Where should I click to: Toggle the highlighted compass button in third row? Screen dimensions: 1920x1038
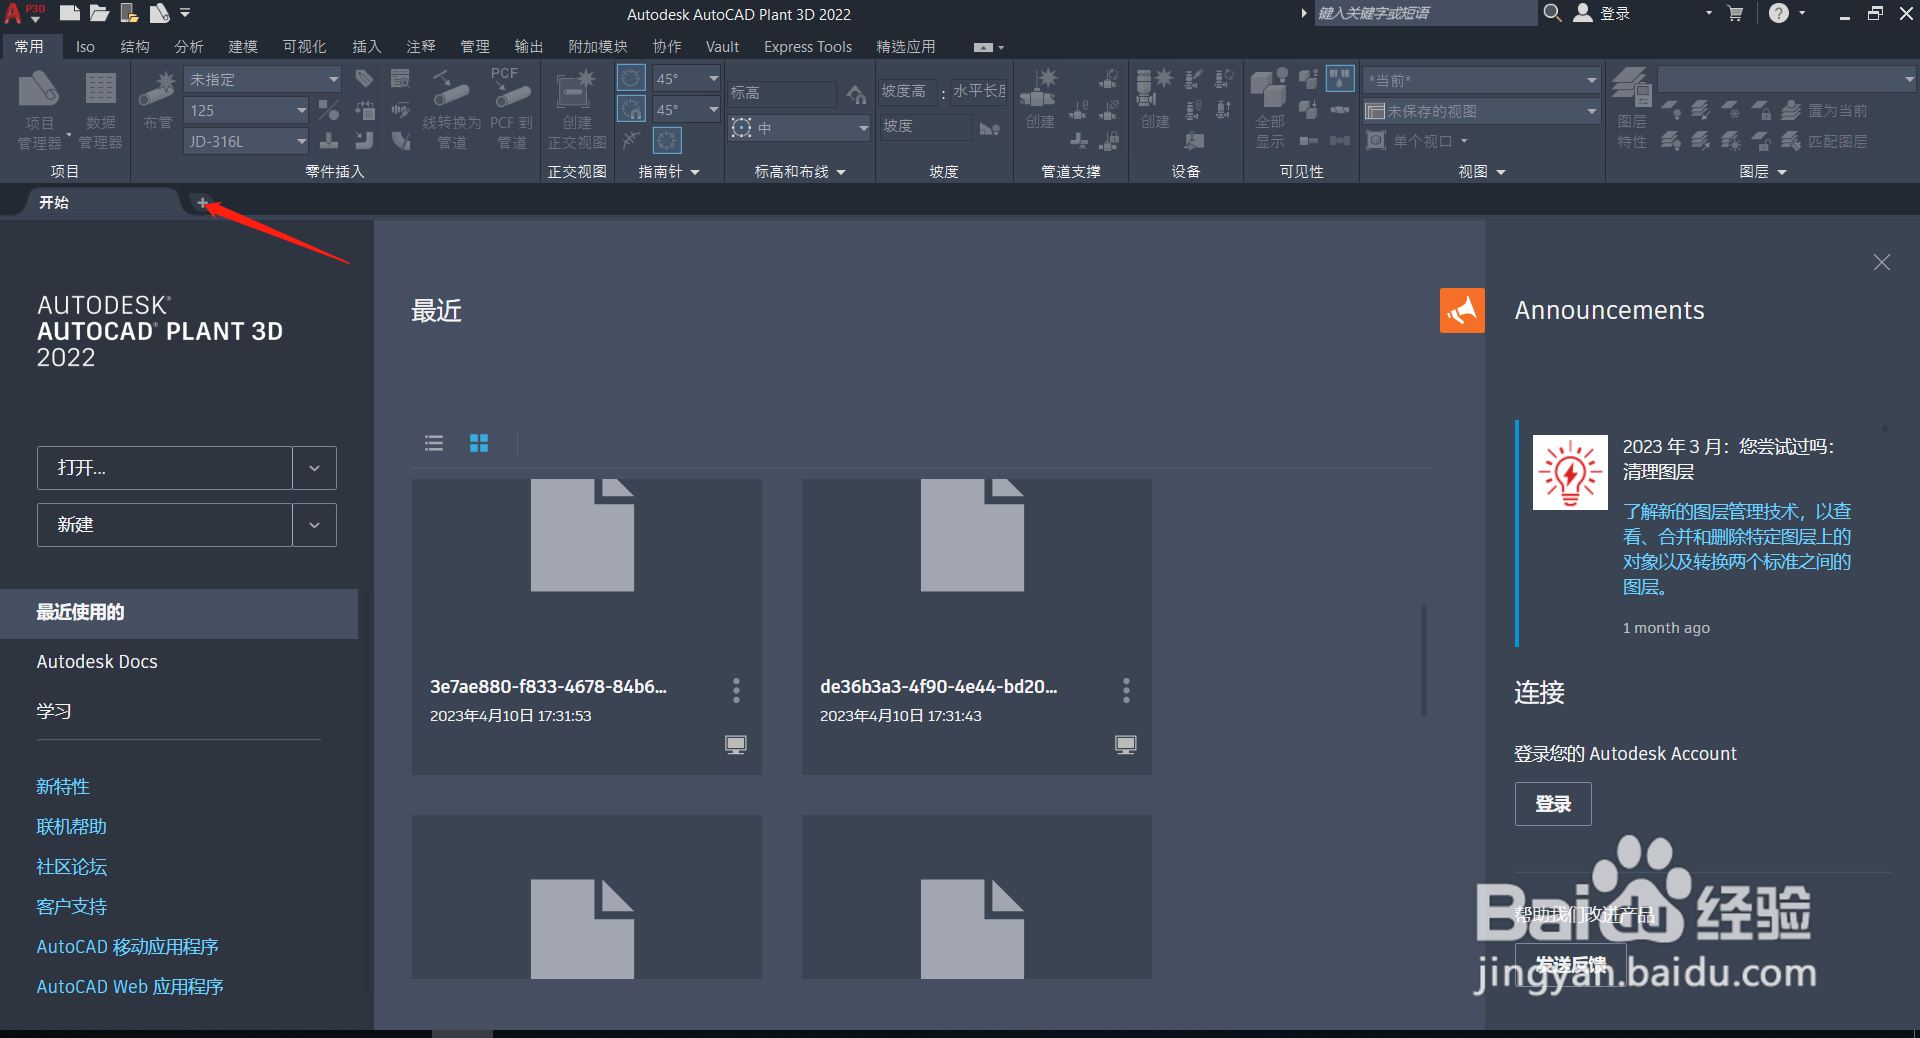tap(668, 140)
